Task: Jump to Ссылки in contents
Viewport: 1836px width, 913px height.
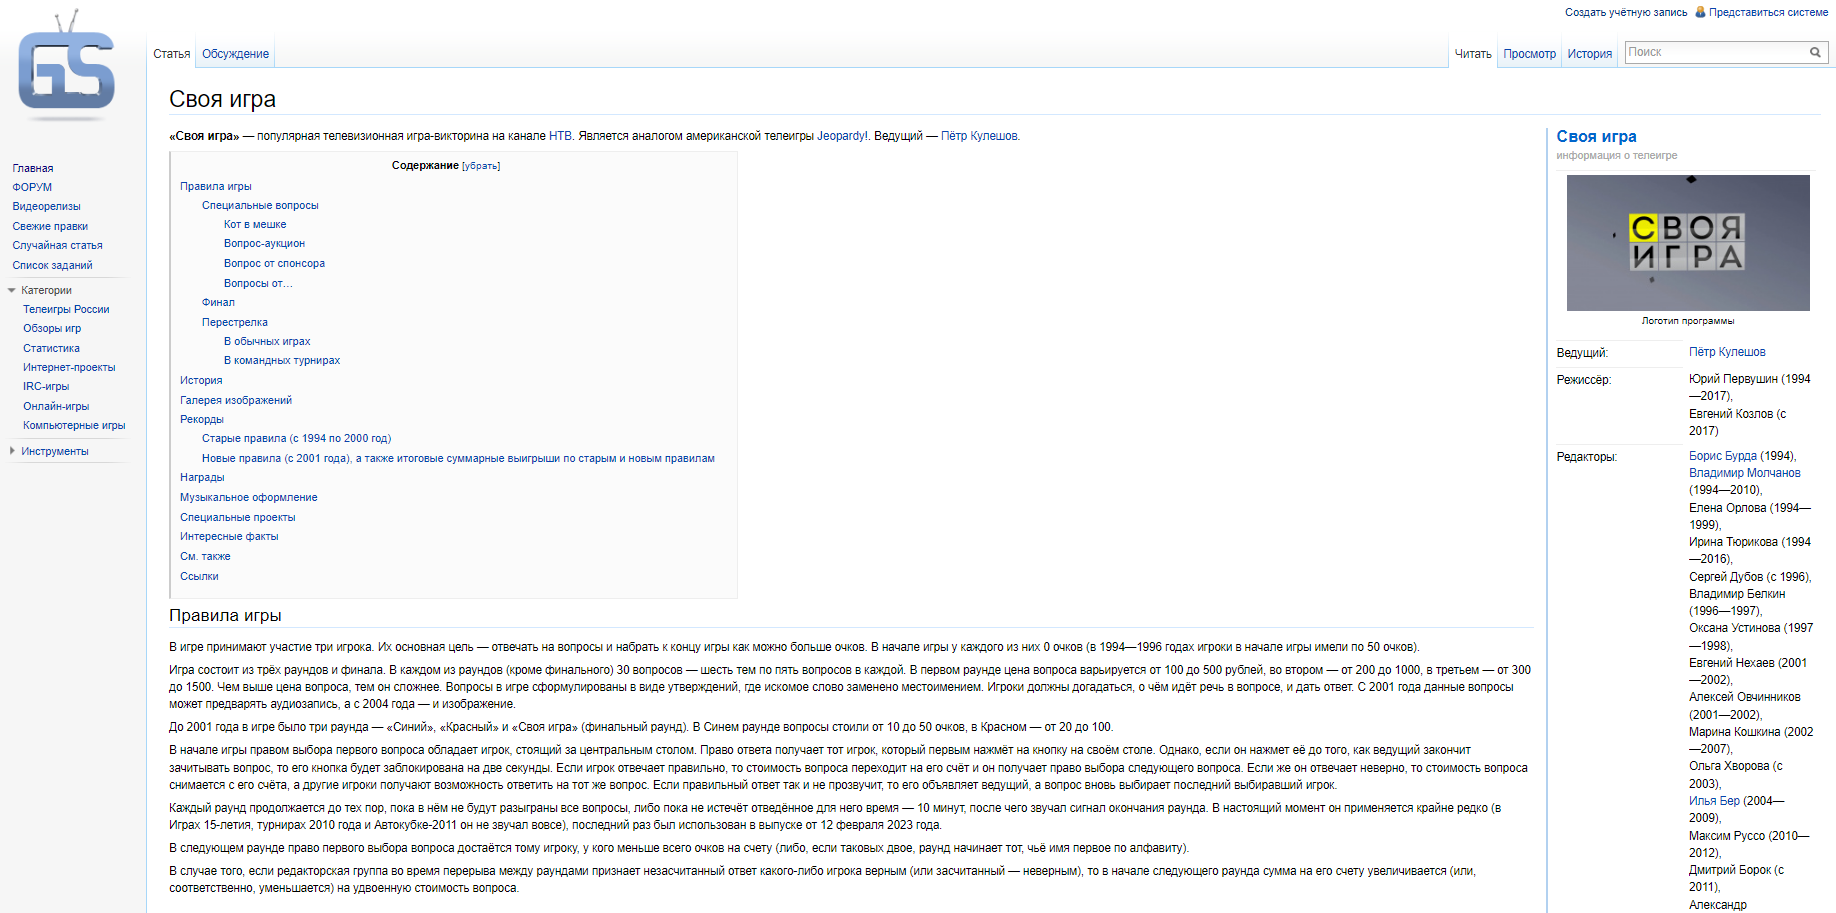Action: click(x=199, y=576)
